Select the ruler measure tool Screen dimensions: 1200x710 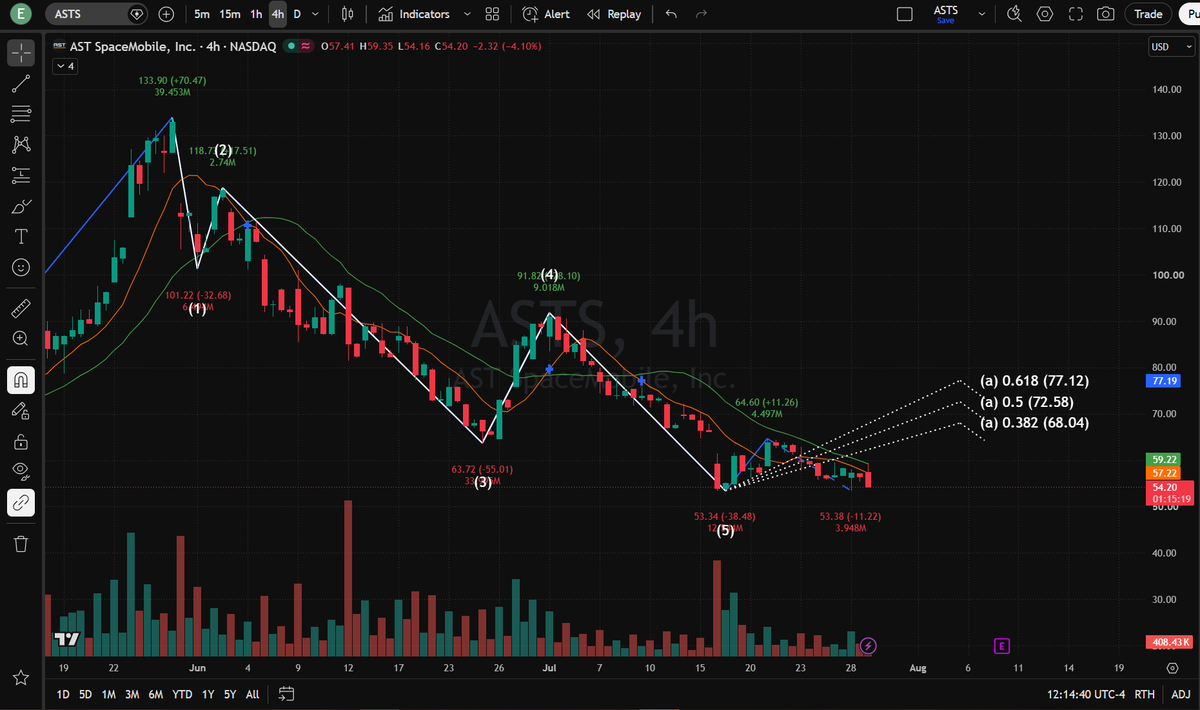[21, 307]
